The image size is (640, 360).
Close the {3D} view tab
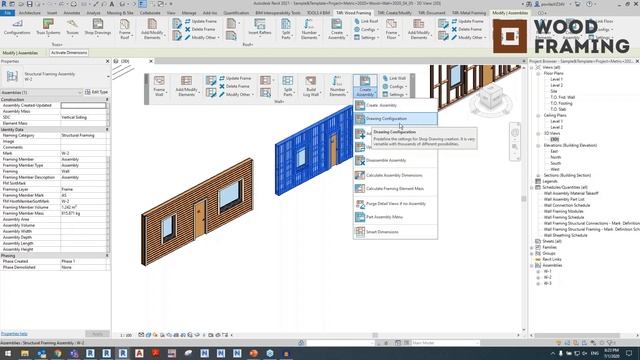(151, 61)
